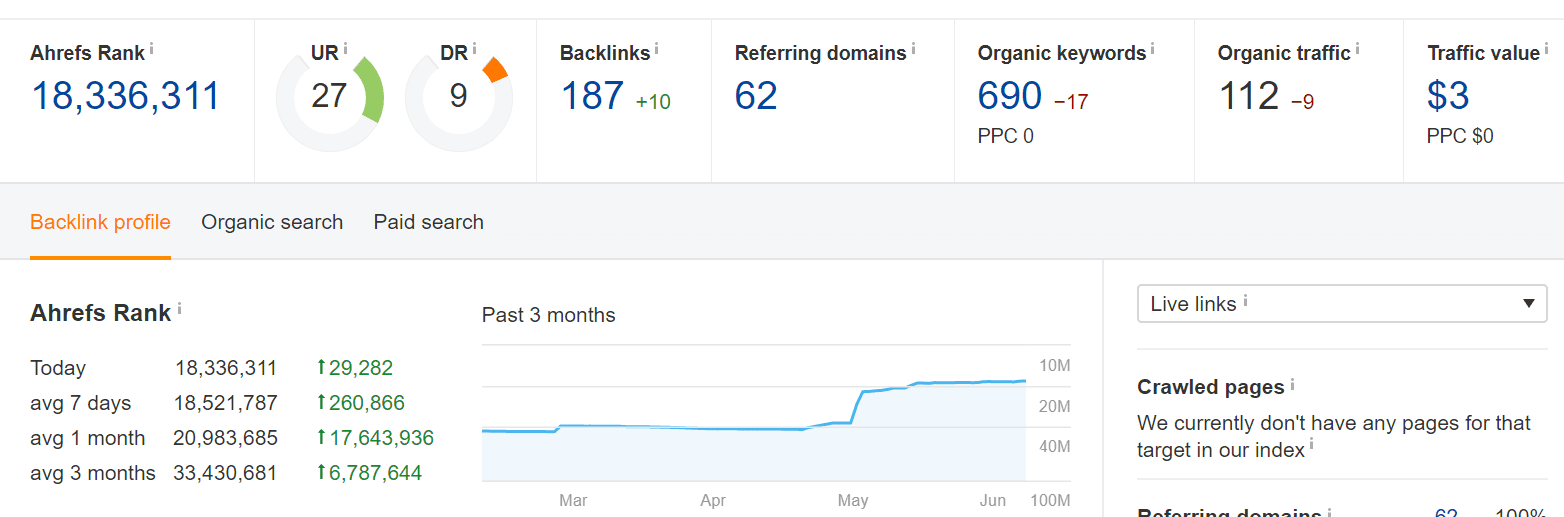The width and height of the screenshot is (1564, 517).
Task: Click the avg 1 month value 20,983,685
Action: click(x=226, y=438)
